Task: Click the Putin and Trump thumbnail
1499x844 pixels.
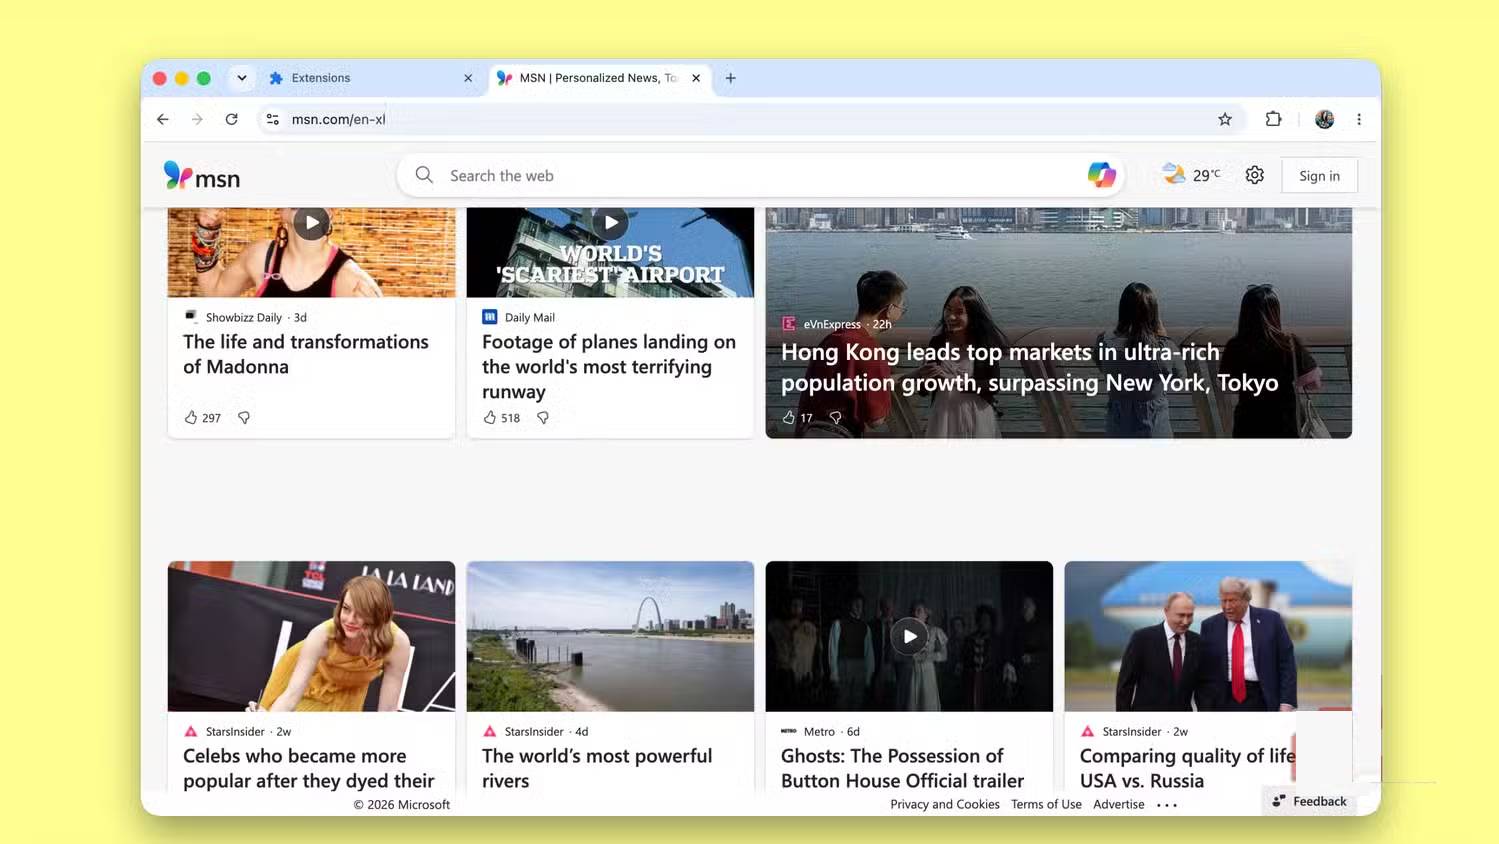Action: point(1208,636)
